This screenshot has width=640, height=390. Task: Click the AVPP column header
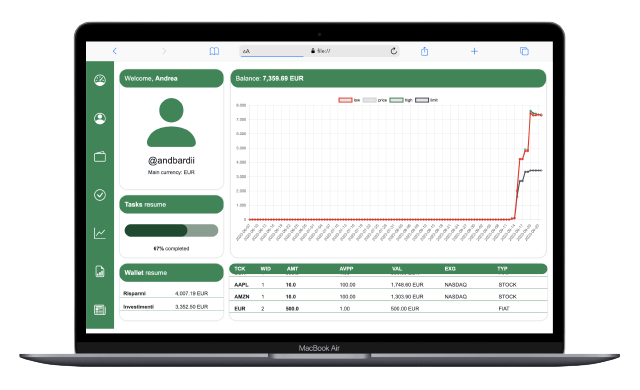click(347, 269)
